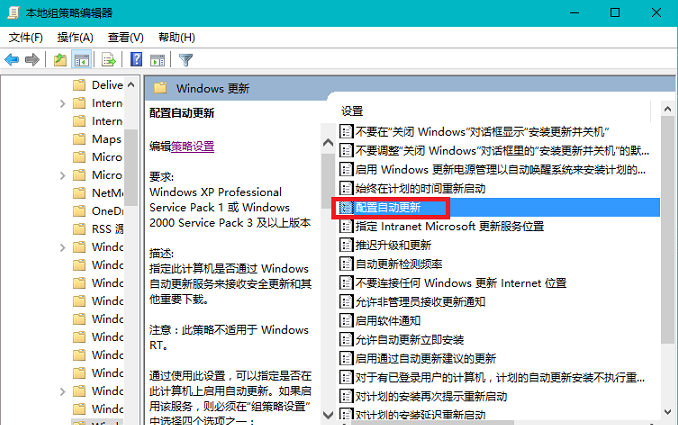Image resolution: width=678 pixels, height=425 pixels.
Task: Click the Group Policy Editor title bar icon
Action: pos(13,13)
